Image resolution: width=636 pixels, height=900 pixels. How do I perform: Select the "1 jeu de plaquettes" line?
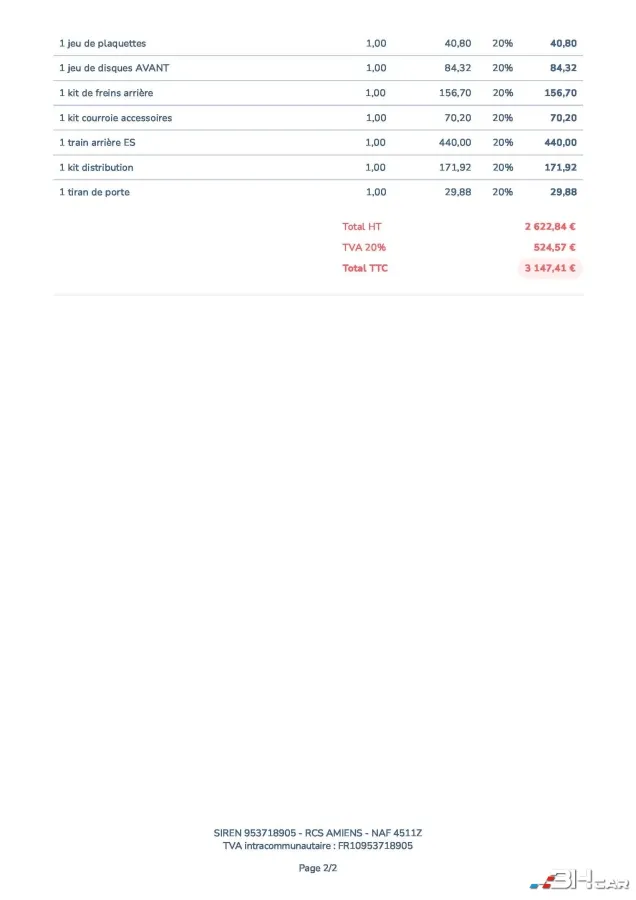click(102, 44)
